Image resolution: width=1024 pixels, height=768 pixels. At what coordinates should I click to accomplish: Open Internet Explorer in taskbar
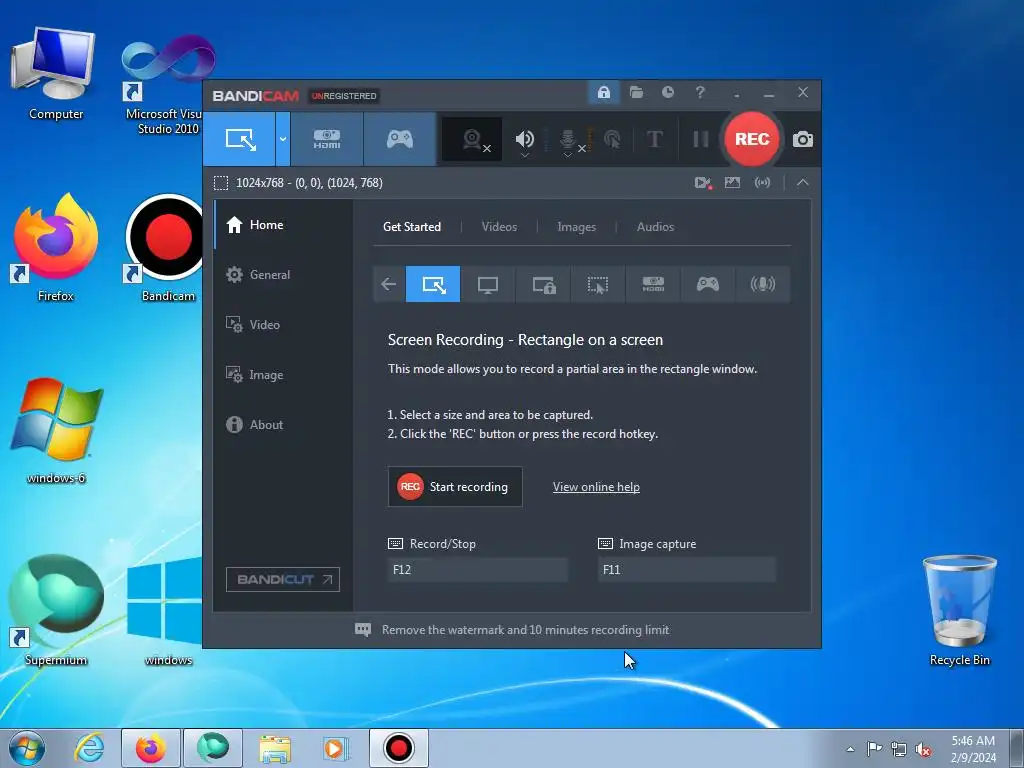(x=89, y=748)
